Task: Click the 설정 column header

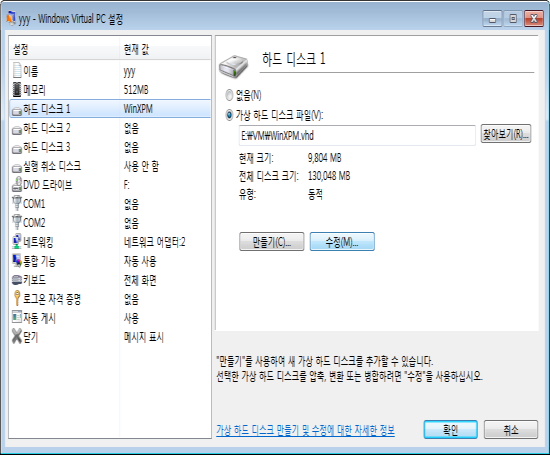Action: 21,49
